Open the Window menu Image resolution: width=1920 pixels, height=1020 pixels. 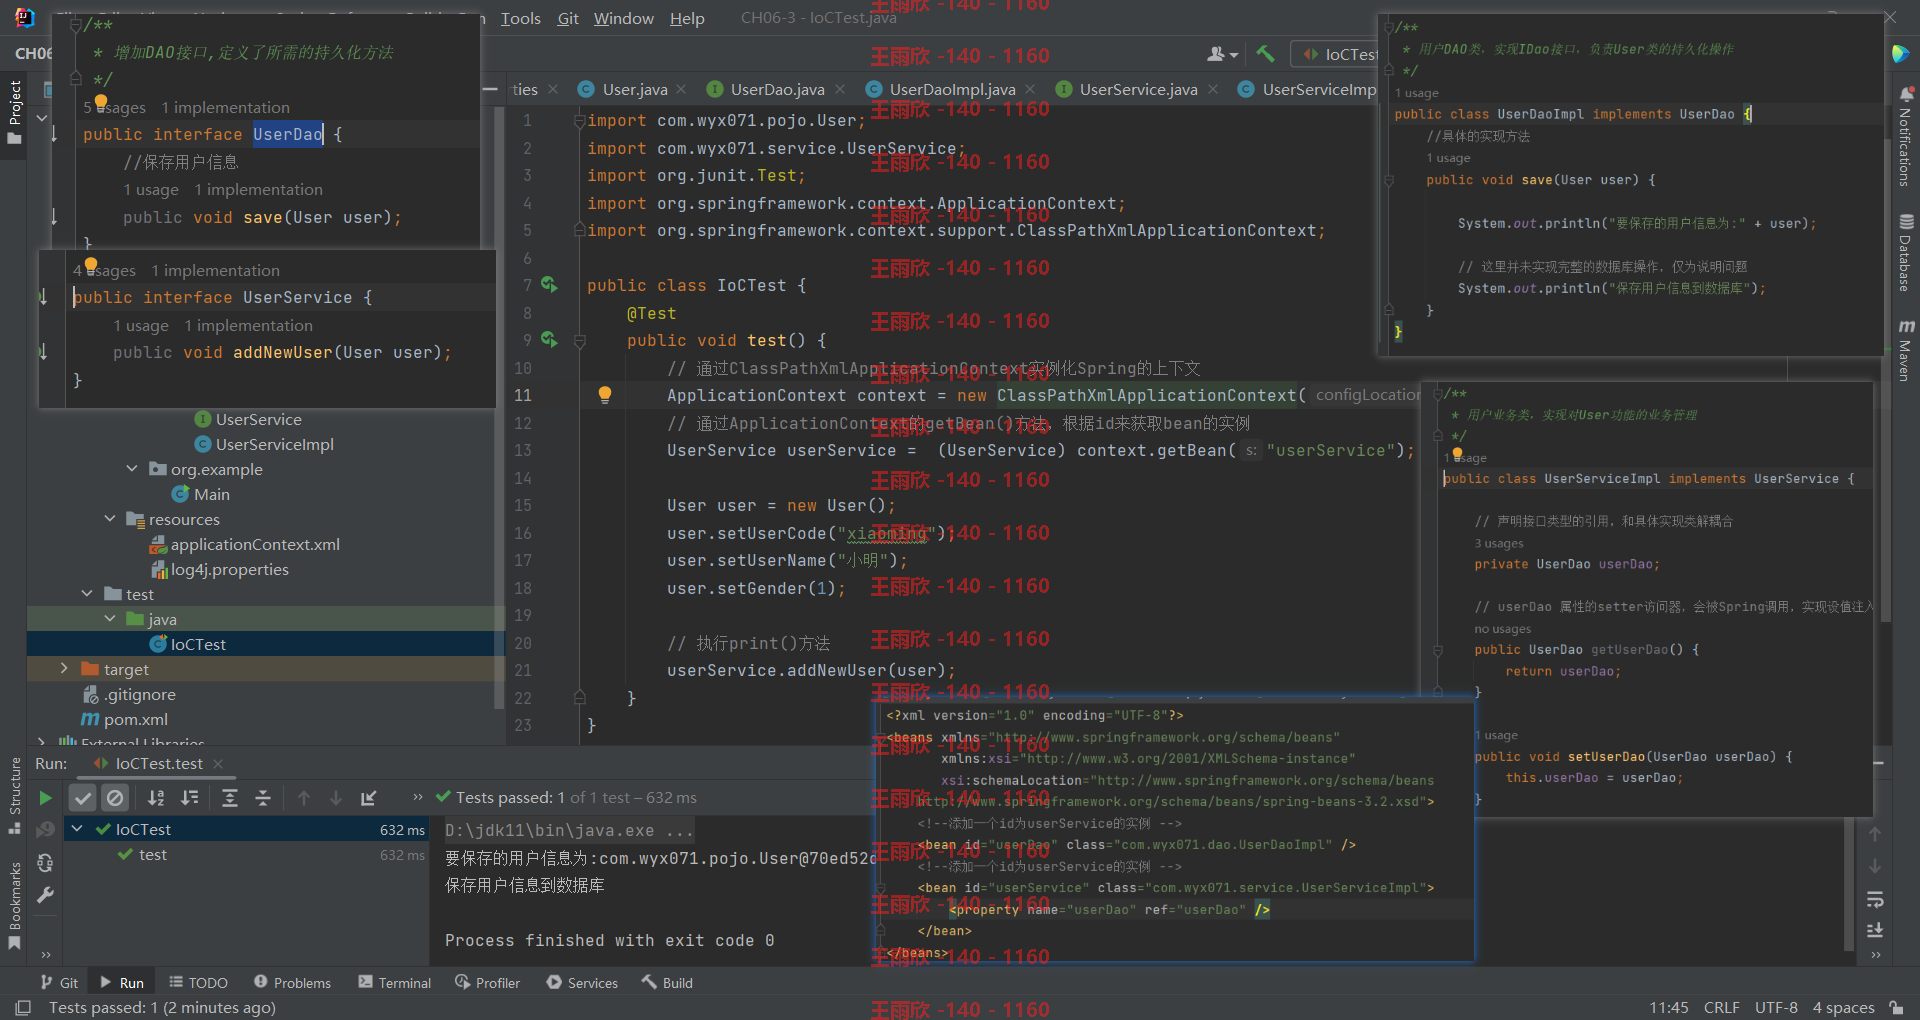[x=624, y=18]
